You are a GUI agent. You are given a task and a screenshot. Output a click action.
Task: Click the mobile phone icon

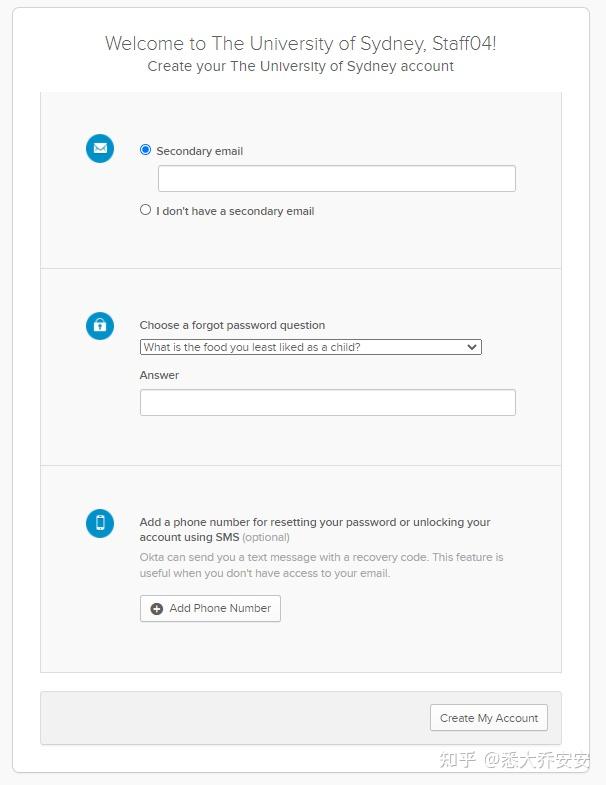100,523
